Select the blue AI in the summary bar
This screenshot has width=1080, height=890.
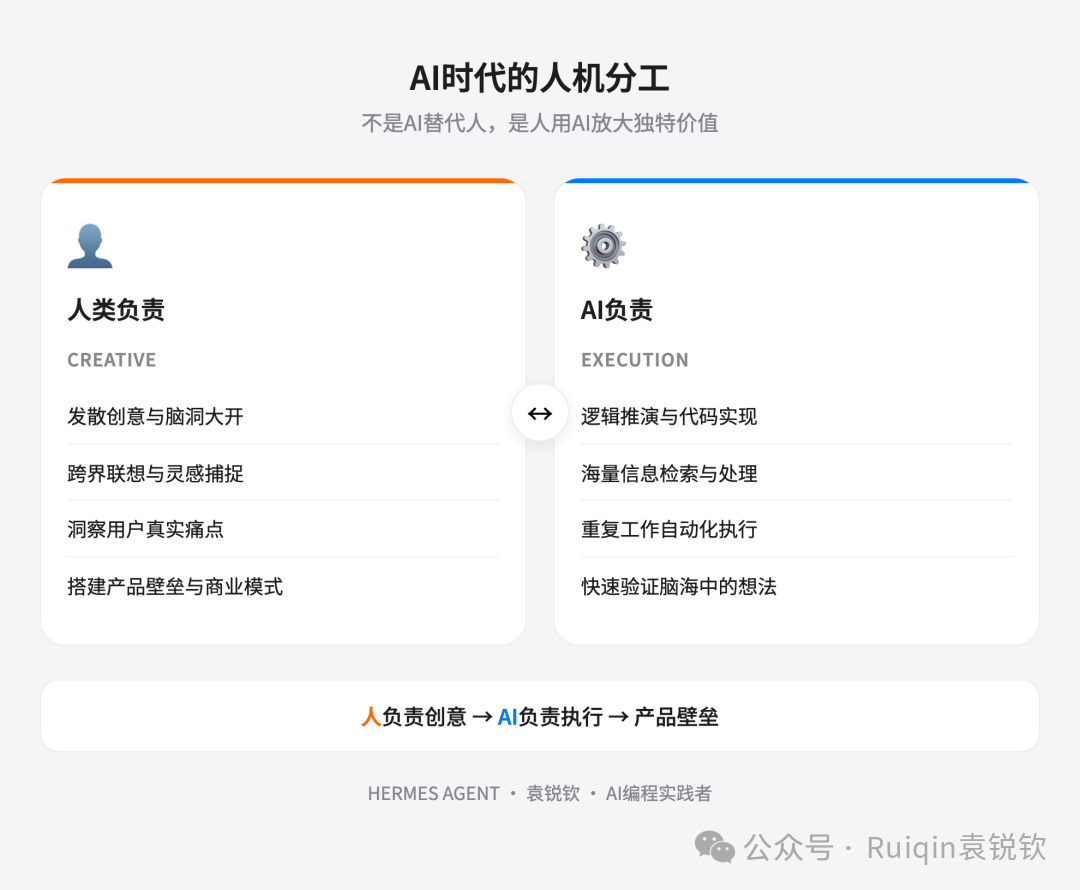(506, 716)
